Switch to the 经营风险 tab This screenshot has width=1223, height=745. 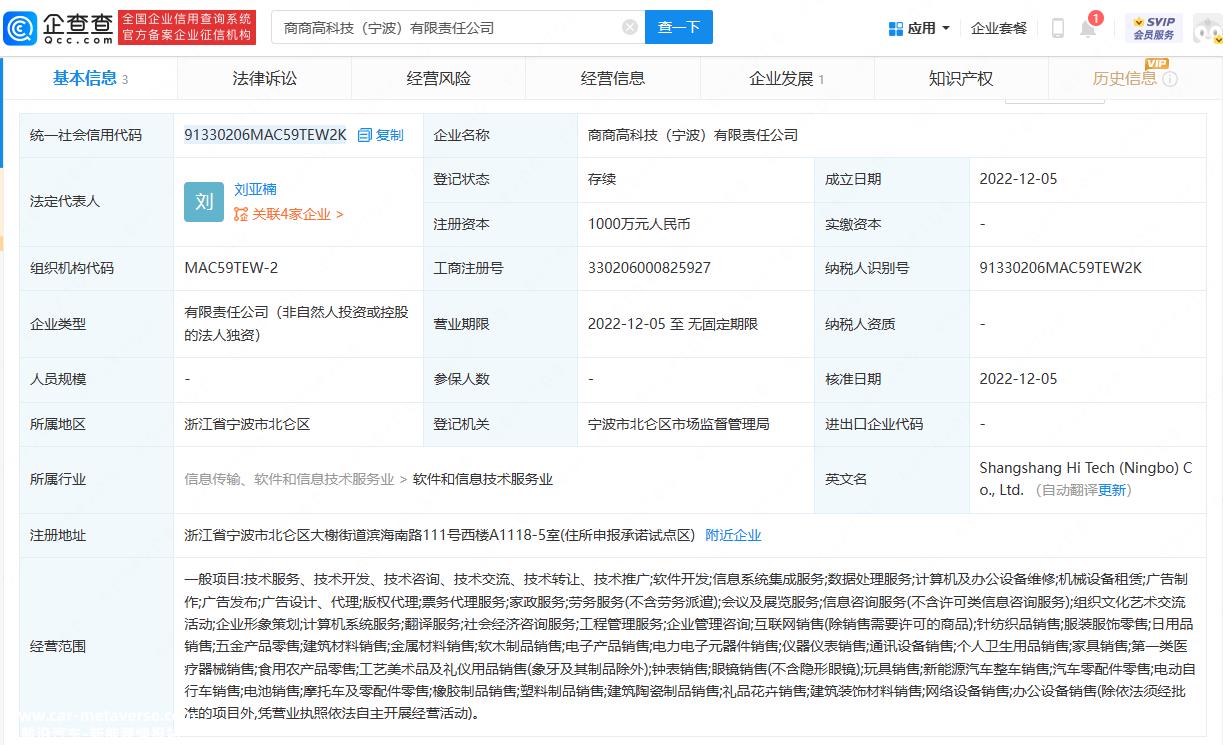point(439,78)
